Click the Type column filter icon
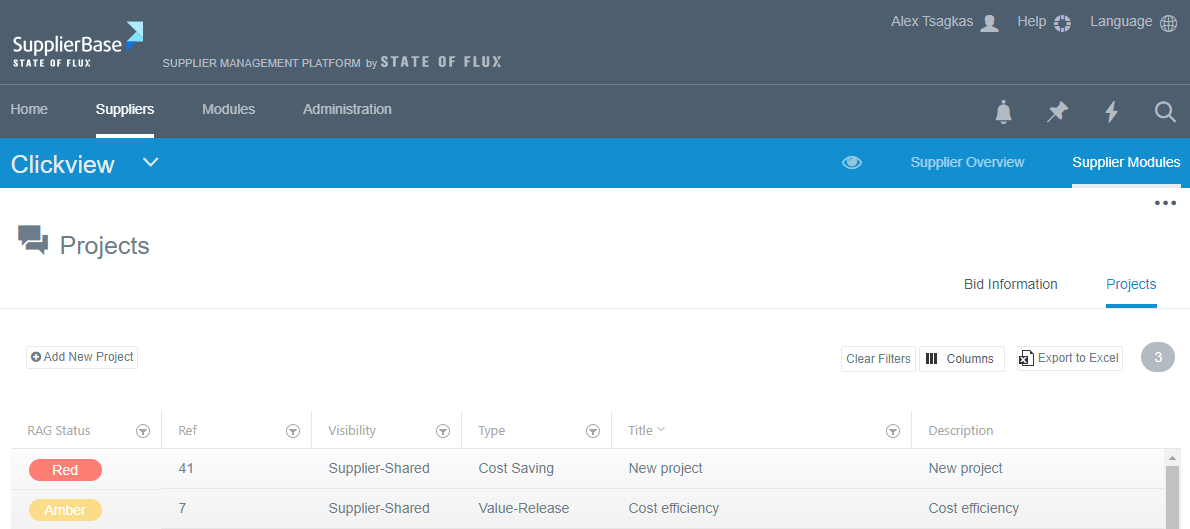Viewport: 1190px width, 529px height. coord(593,431)
